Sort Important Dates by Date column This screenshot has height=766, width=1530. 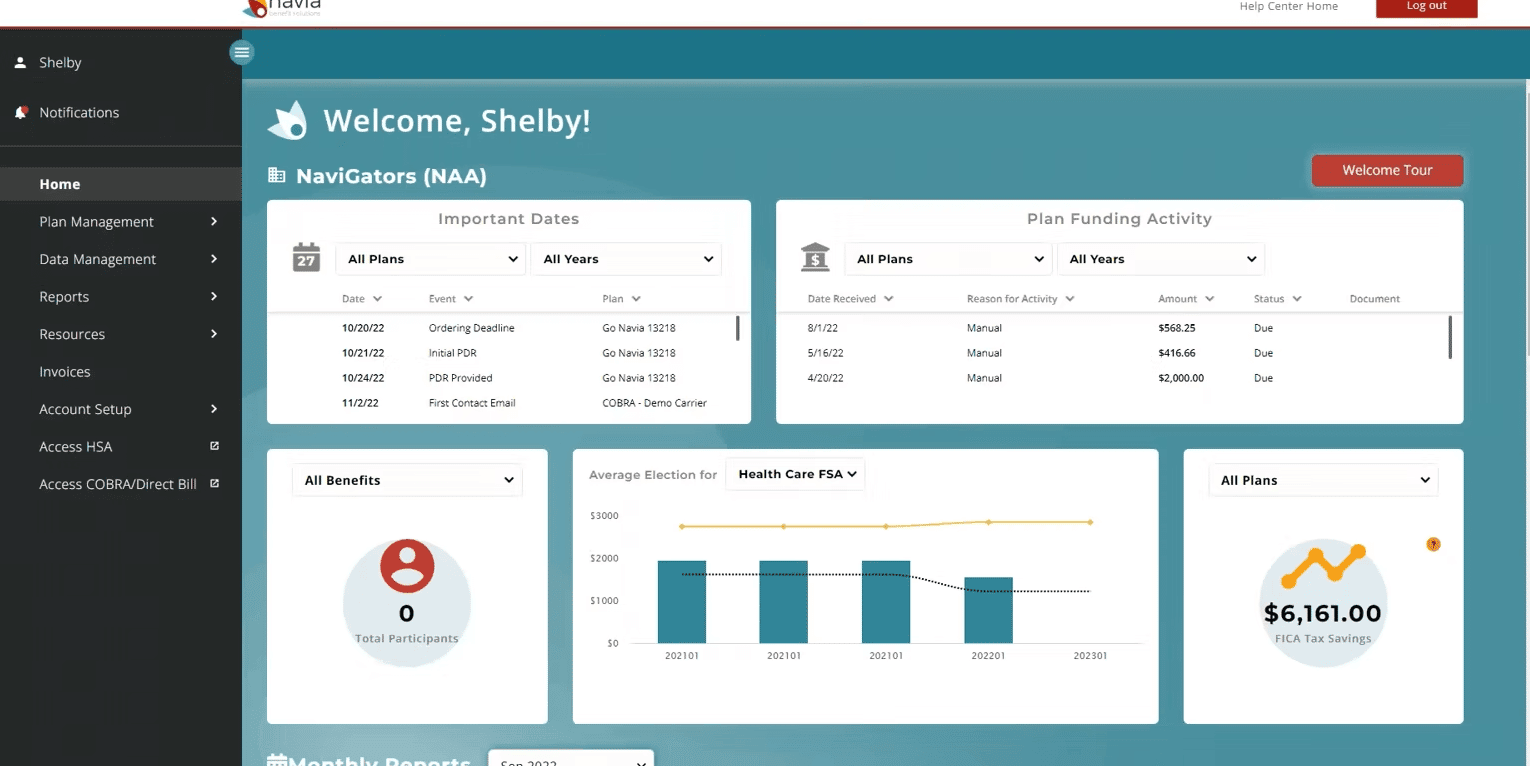pyautogui.click(x=362, y=298)
